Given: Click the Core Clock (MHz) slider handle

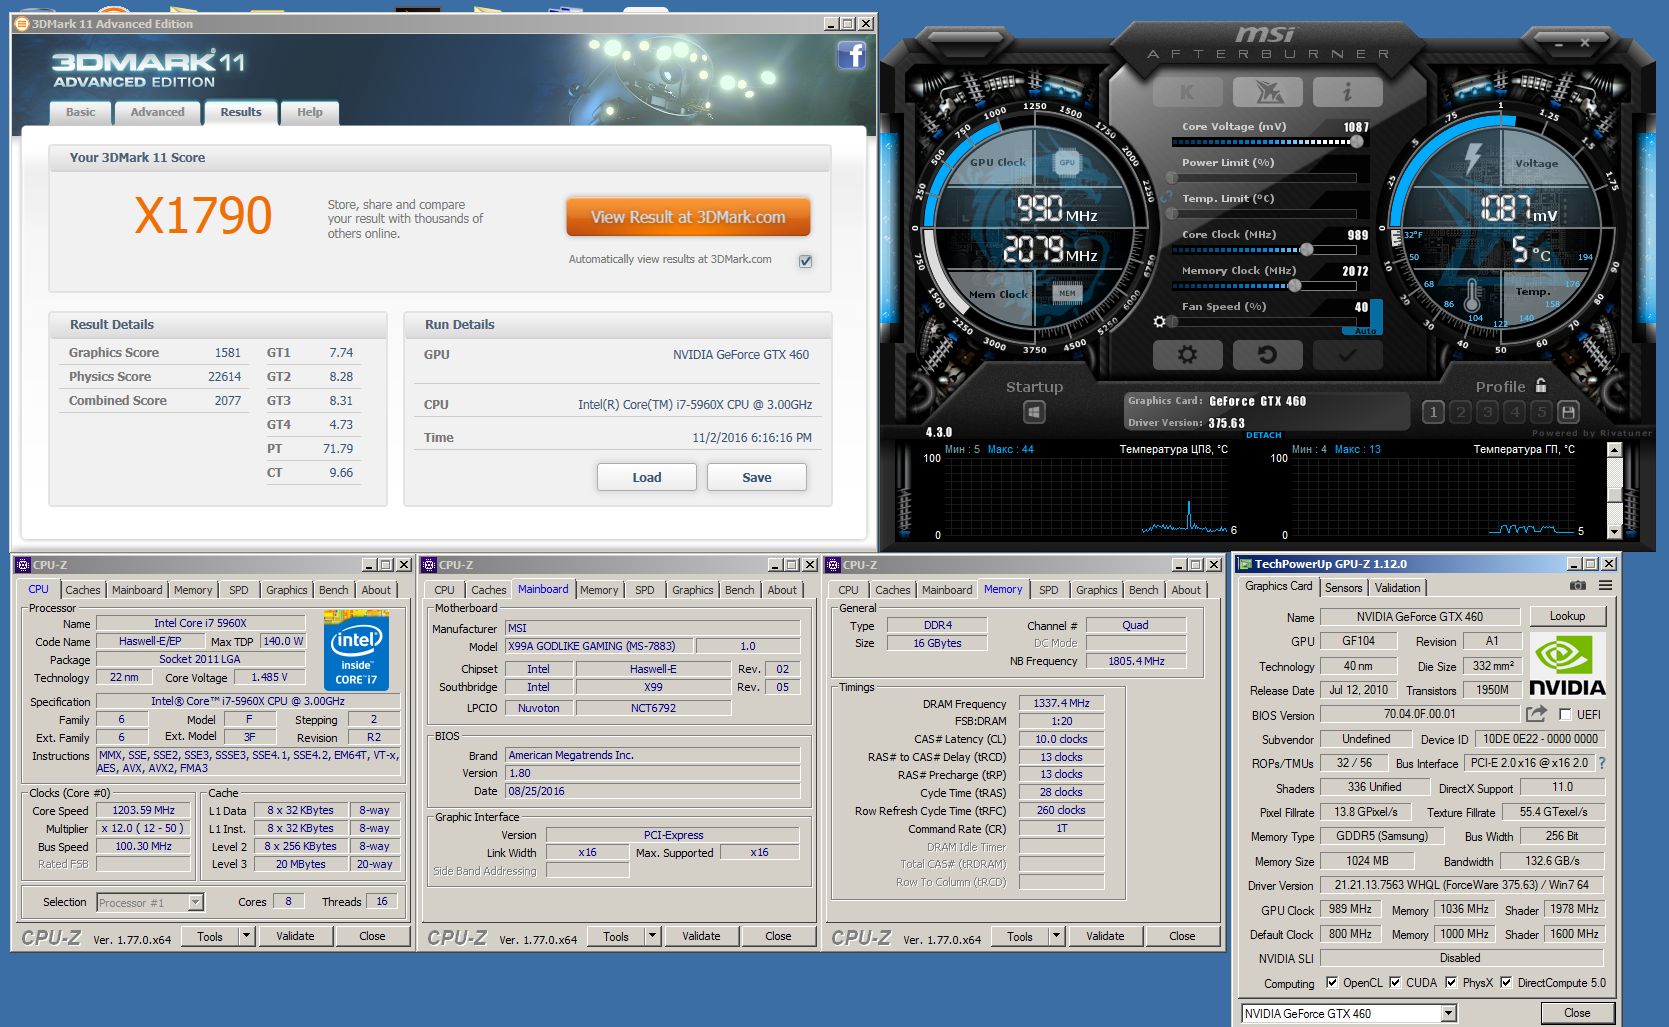Looking at the screenshot, I should pos(1306,250).
